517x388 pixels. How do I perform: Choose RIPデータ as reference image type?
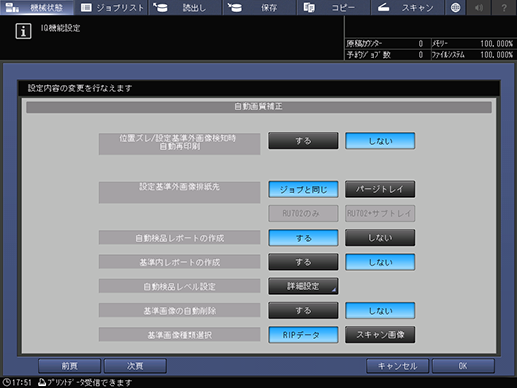pyautogui.click(x=303, y=335)
